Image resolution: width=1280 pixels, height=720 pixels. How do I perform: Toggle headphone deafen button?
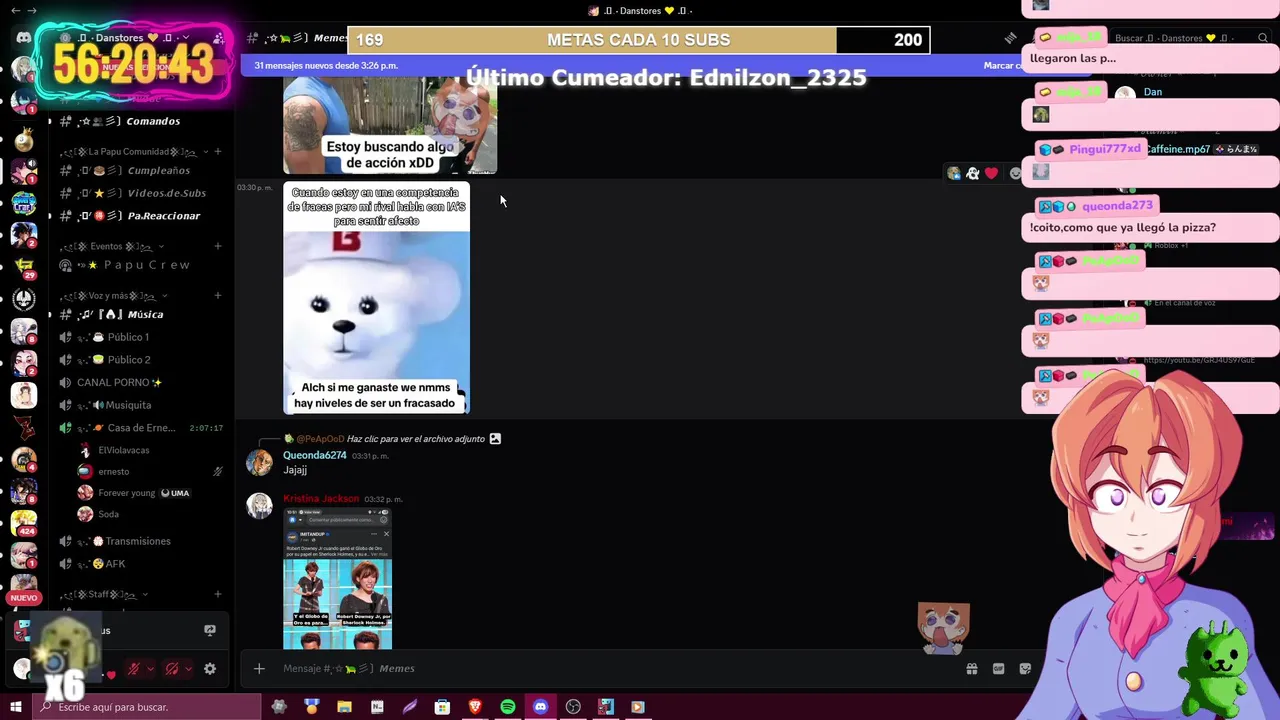pos(171,669)
